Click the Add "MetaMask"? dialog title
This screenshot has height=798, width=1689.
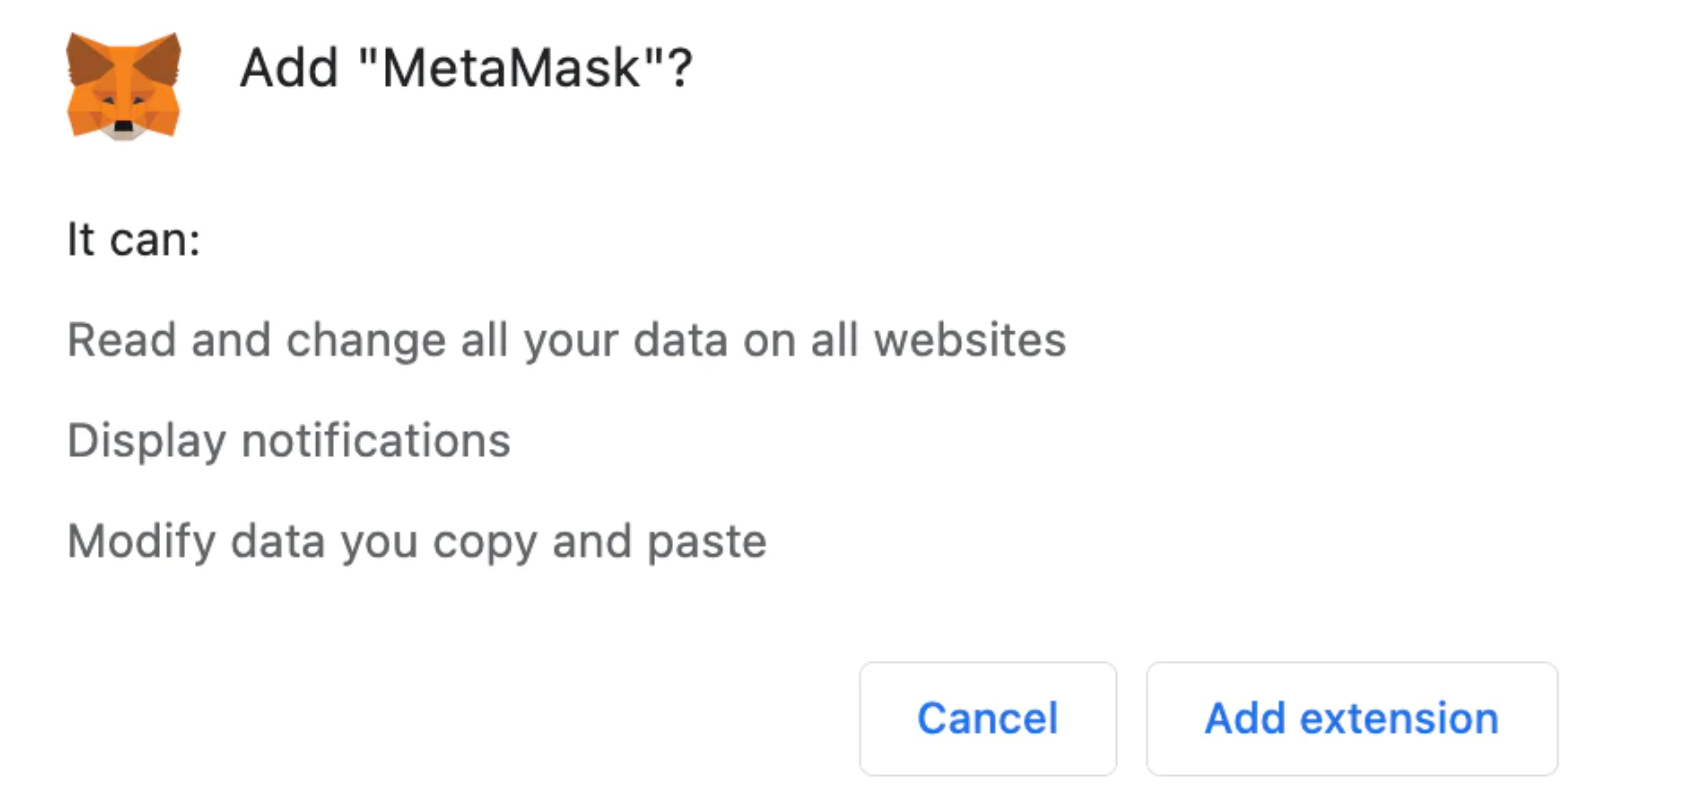pyautogui.click(x=465, y=69)
